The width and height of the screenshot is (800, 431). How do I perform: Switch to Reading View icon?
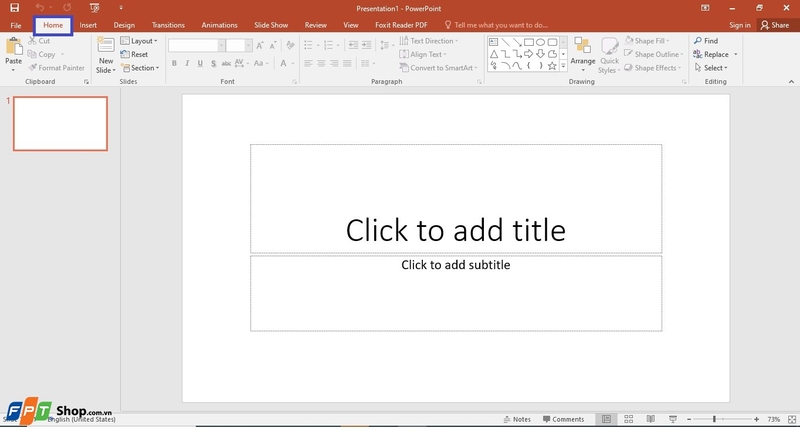point(651,419)
